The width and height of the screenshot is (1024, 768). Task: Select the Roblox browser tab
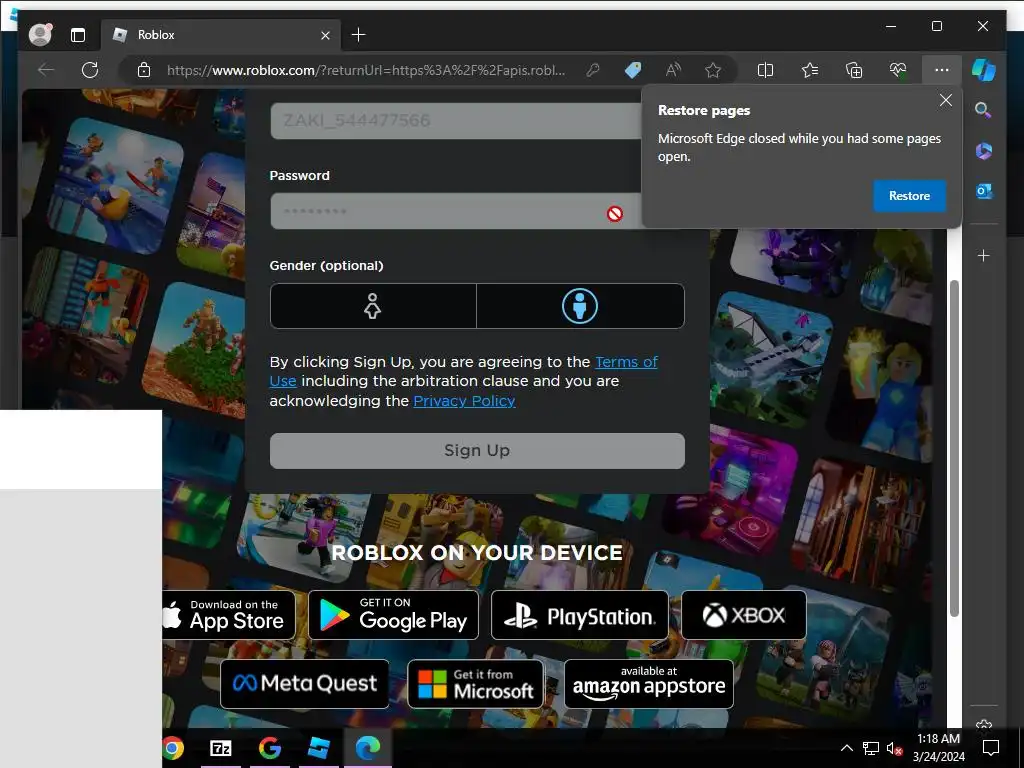coord(221,35)
